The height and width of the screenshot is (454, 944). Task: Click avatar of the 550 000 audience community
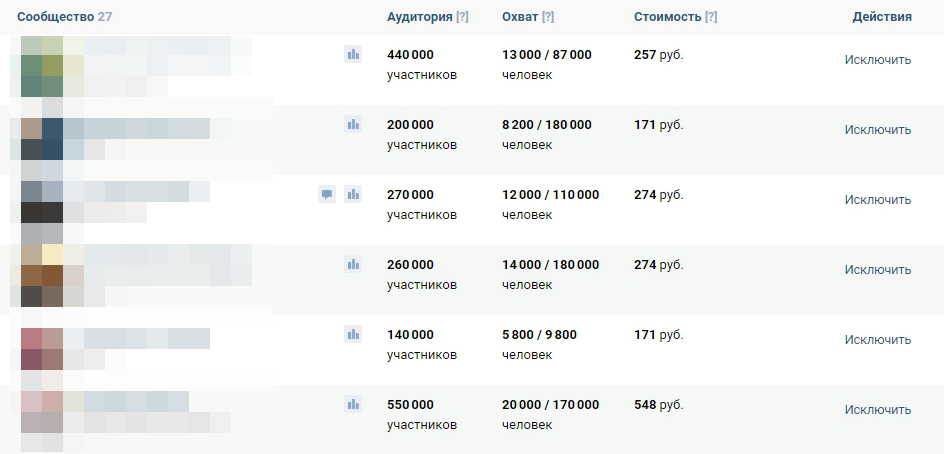pos(42,416)
